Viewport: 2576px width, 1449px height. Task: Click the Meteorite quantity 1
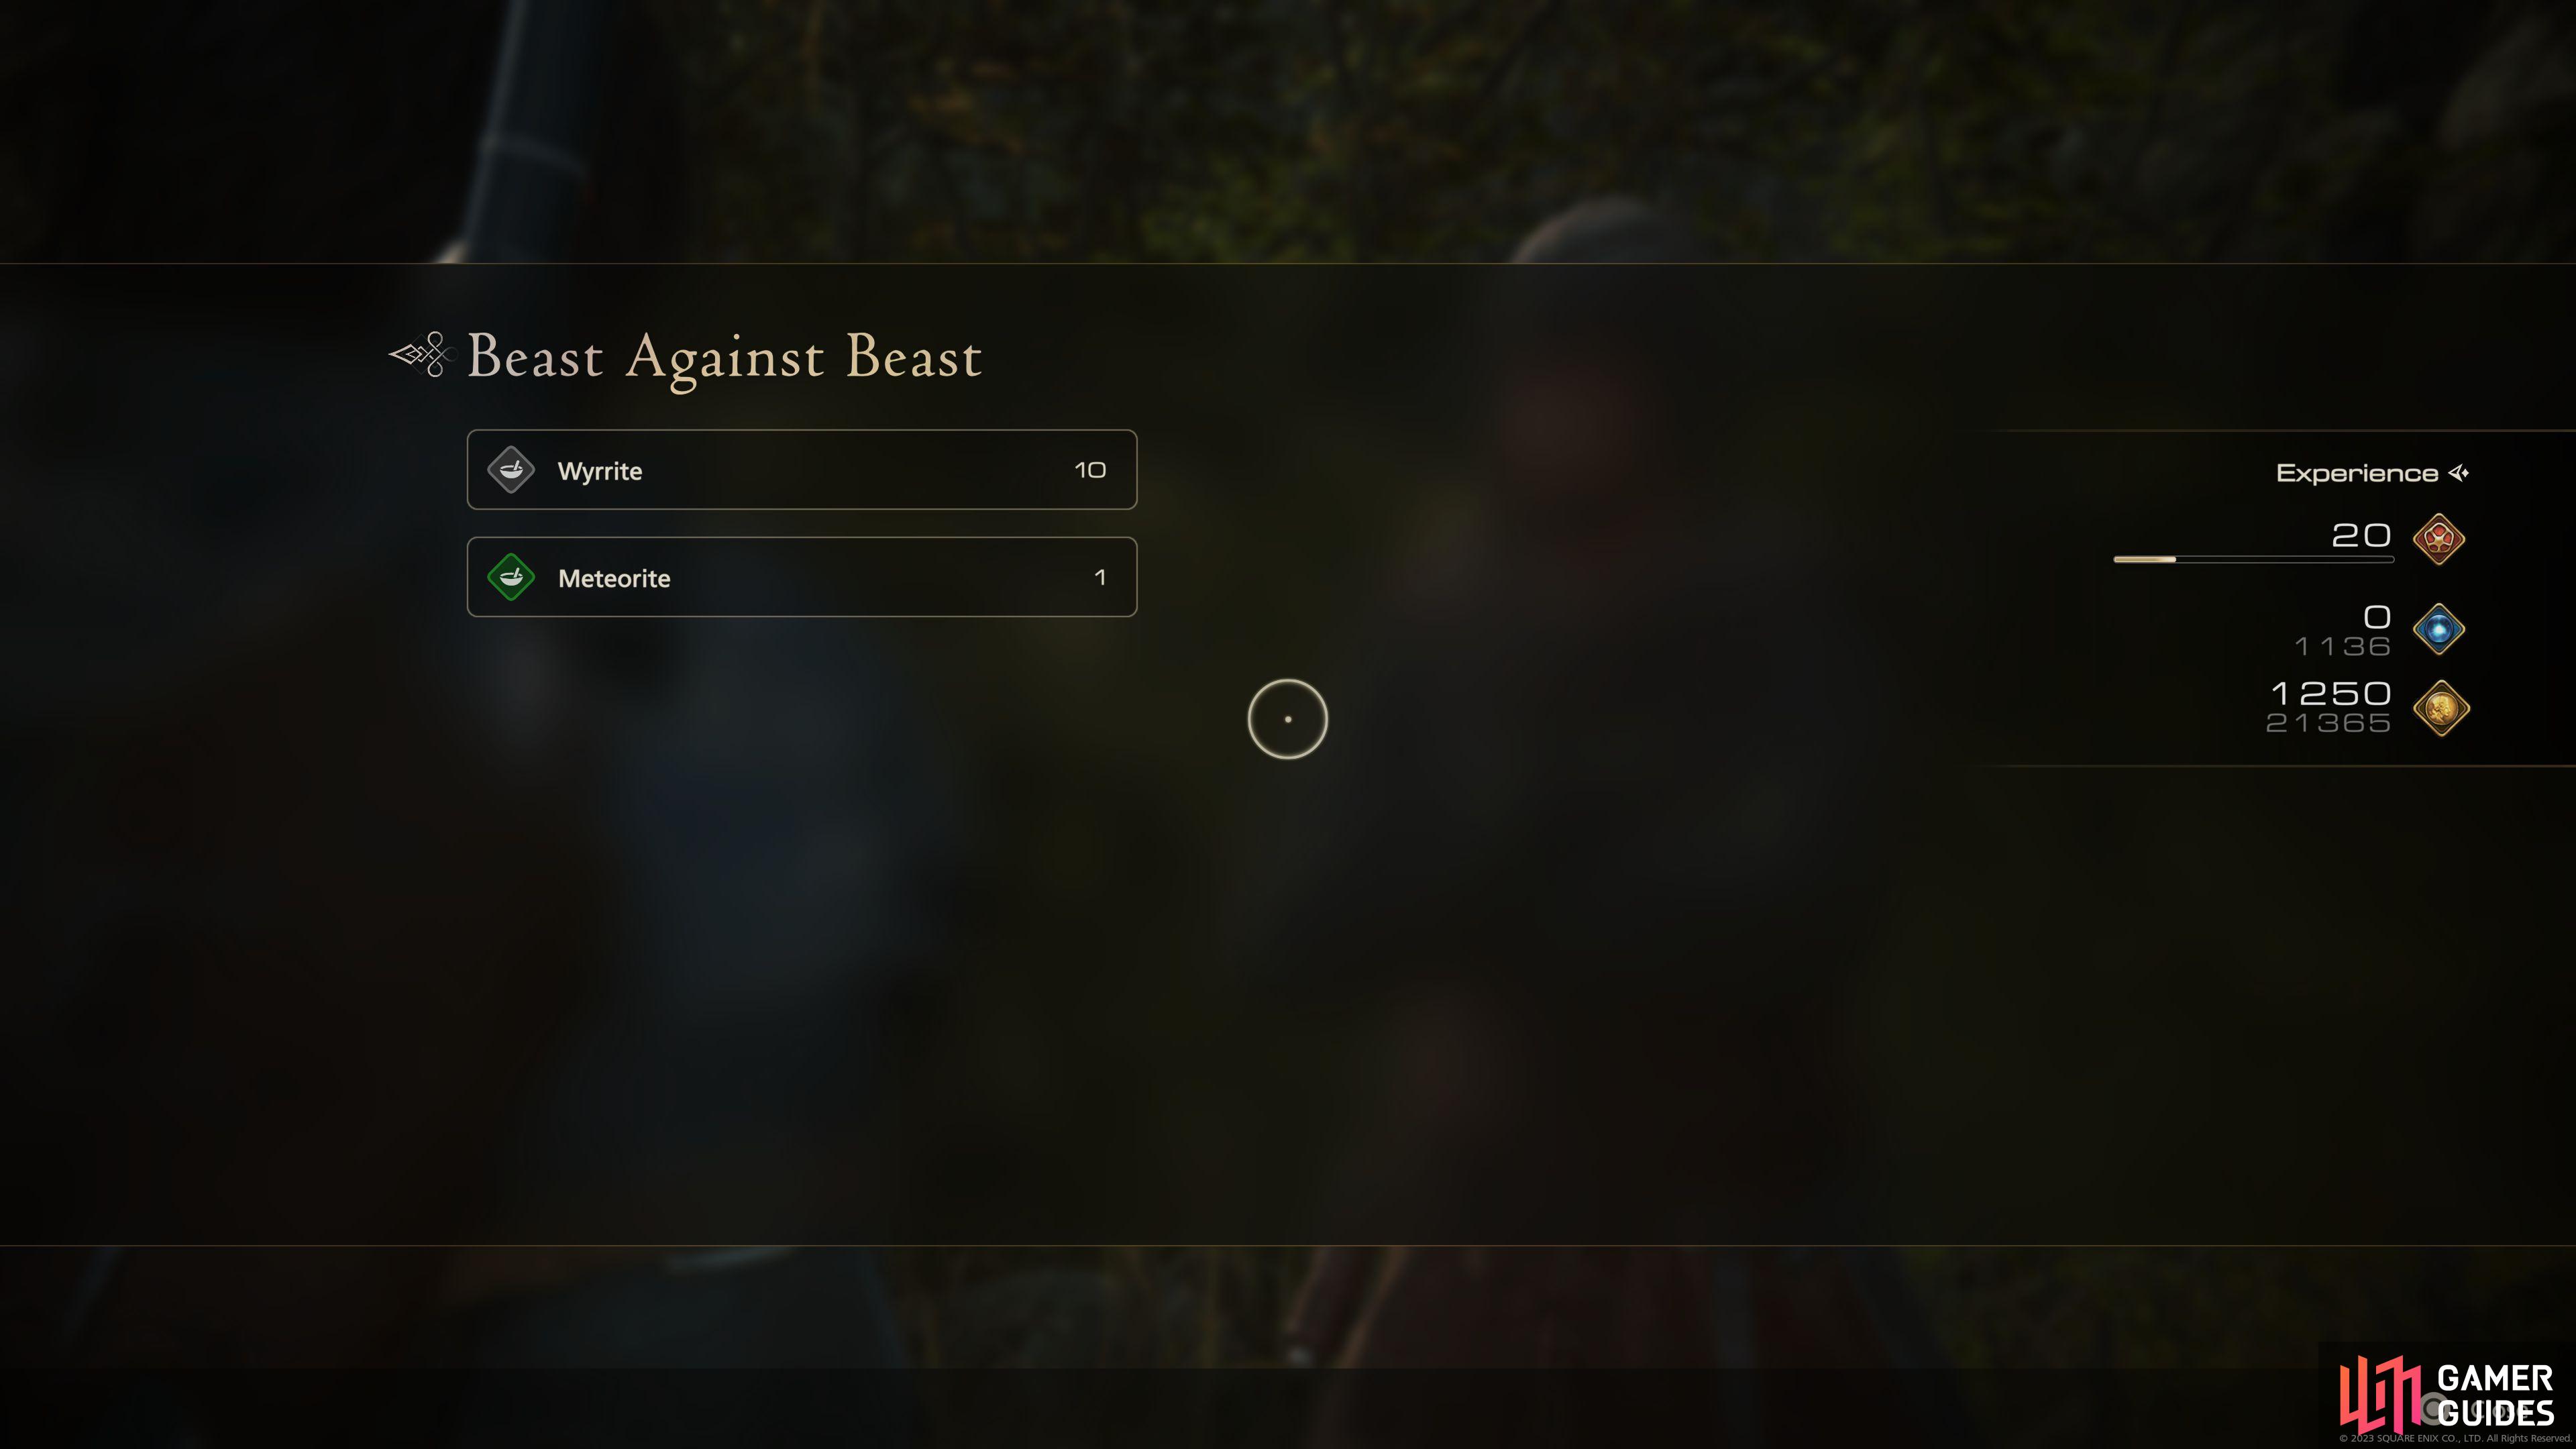point(1100,577)
